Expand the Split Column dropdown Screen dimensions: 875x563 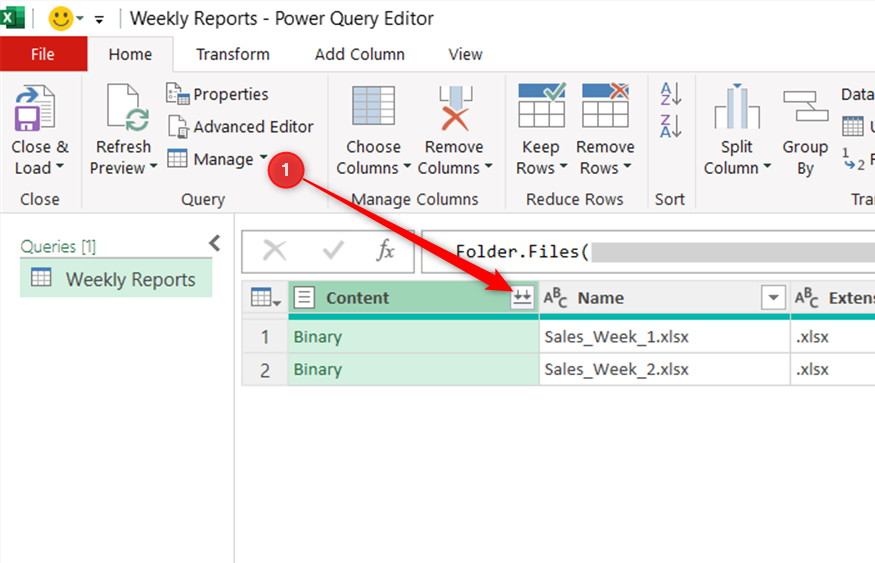[x=767, y=167]
